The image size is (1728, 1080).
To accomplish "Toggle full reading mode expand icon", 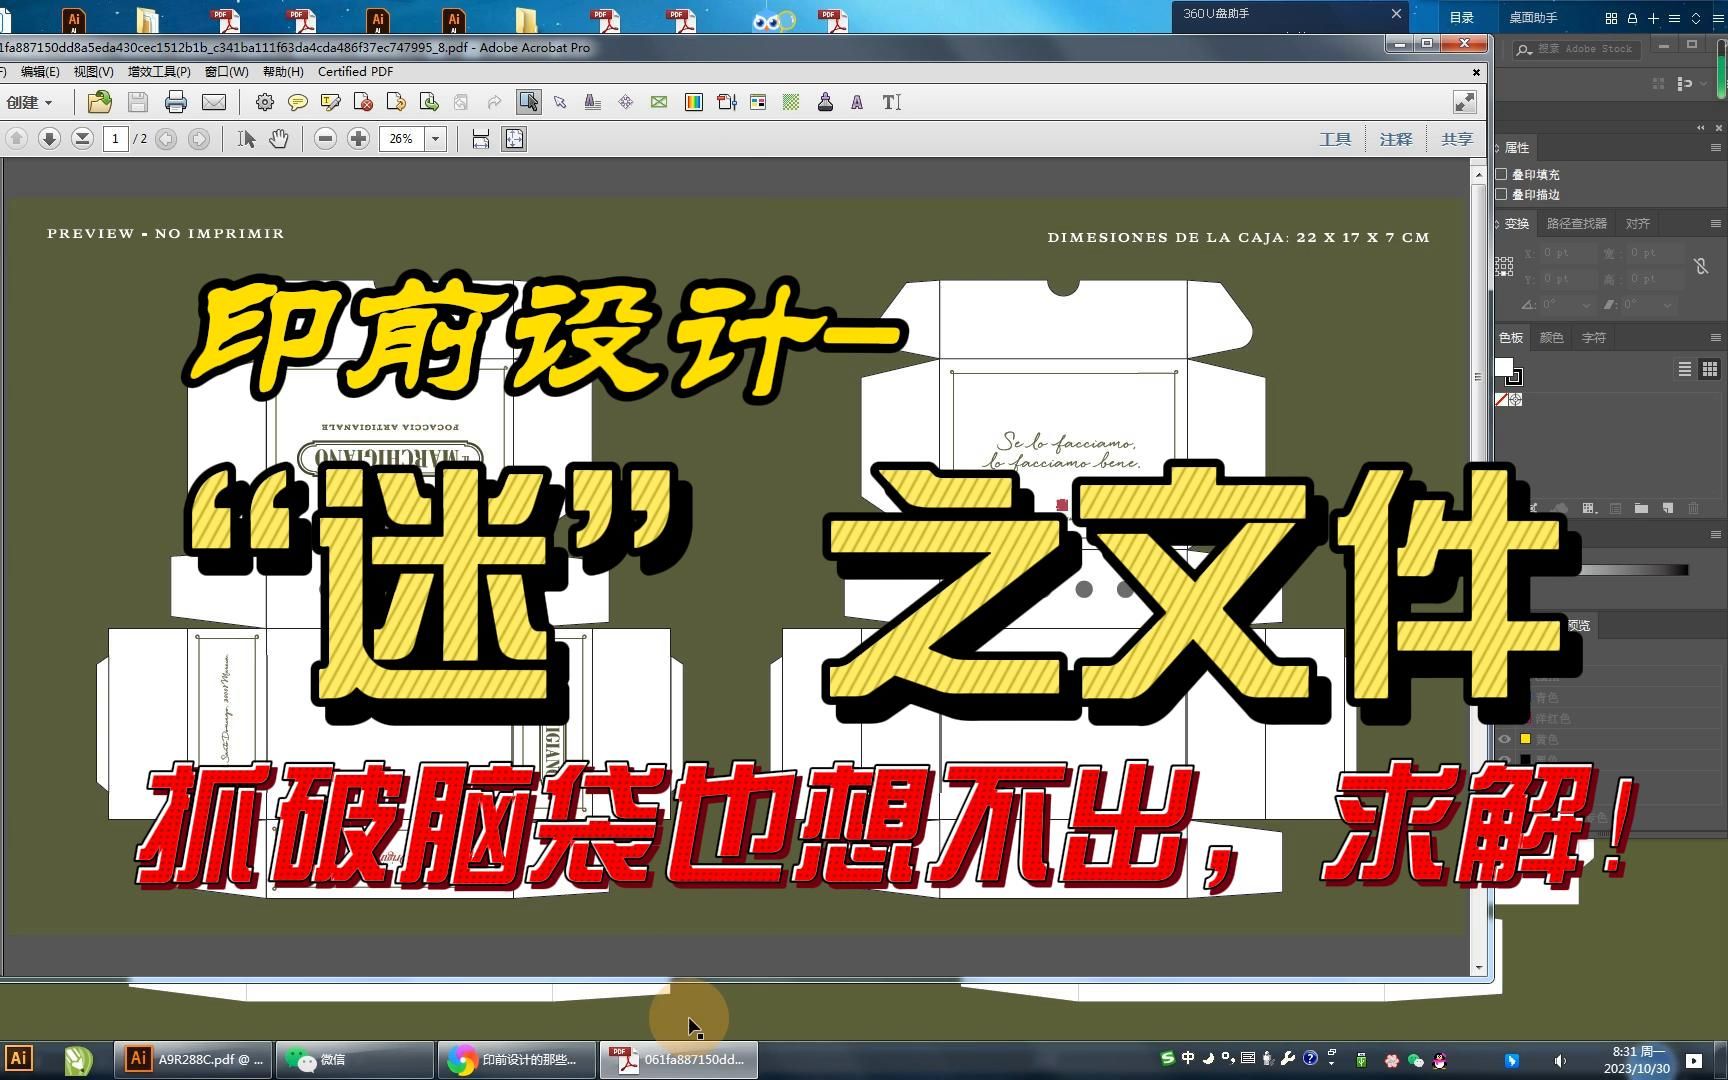I will tap(1464, 102).
